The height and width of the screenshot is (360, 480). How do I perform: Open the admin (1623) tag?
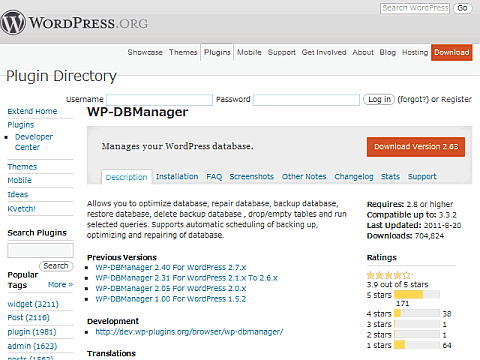(32, 346)
